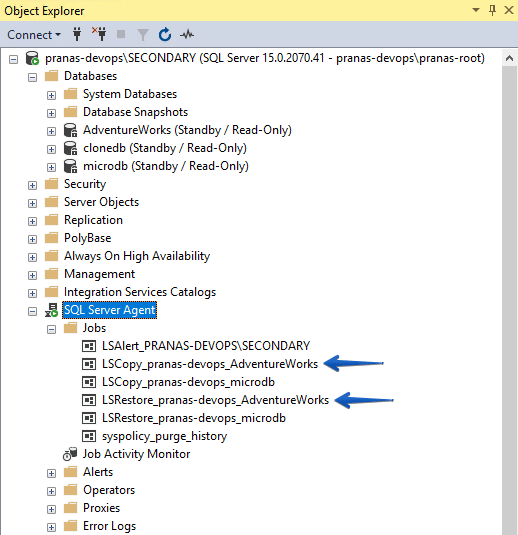Select the syspolicy_purge_history job
The image size is (518, 535).
point(164,436)
